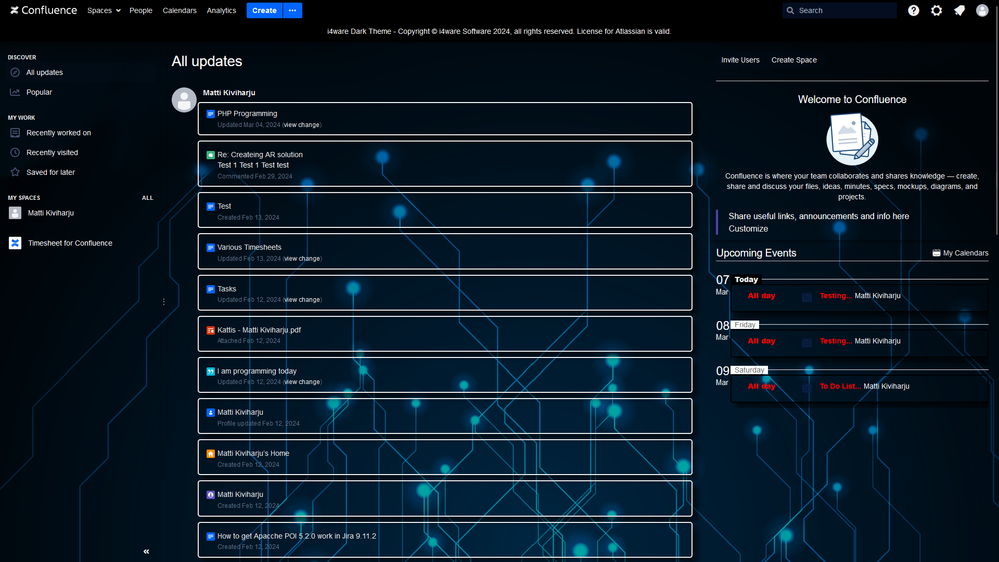Screen dimensions: 999x562
Task: Click Invite Users
Action: [740, 60]
